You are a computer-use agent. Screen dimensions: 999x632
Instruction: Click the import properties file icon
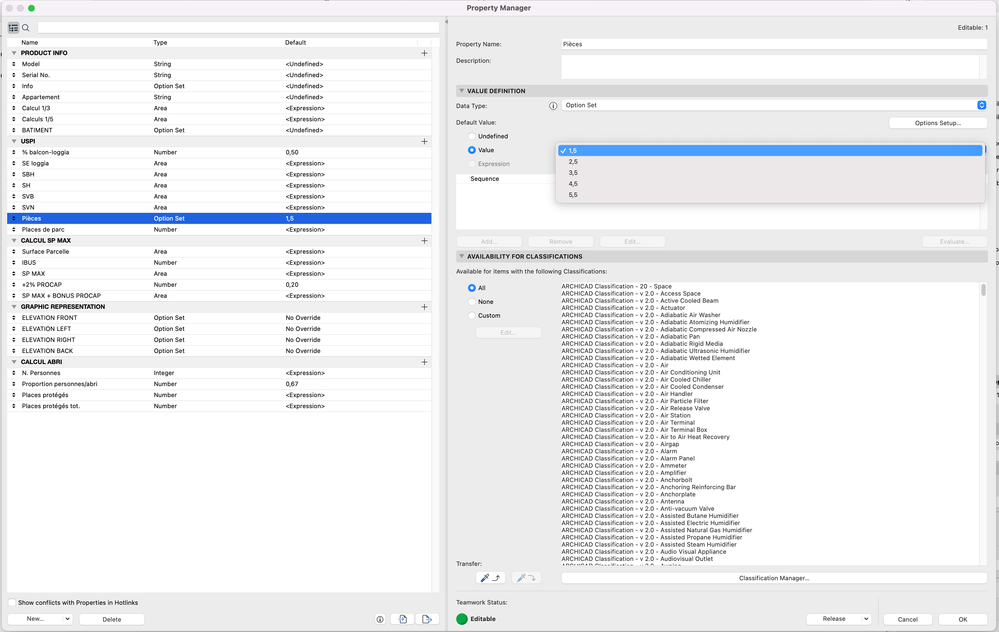403,619
